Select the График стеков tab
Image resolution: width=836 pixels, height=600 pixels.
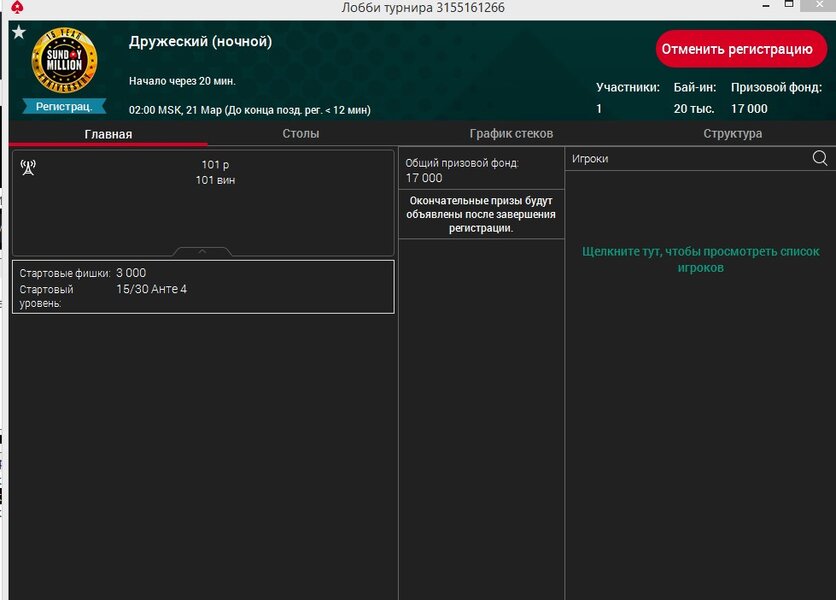[511, 134]
